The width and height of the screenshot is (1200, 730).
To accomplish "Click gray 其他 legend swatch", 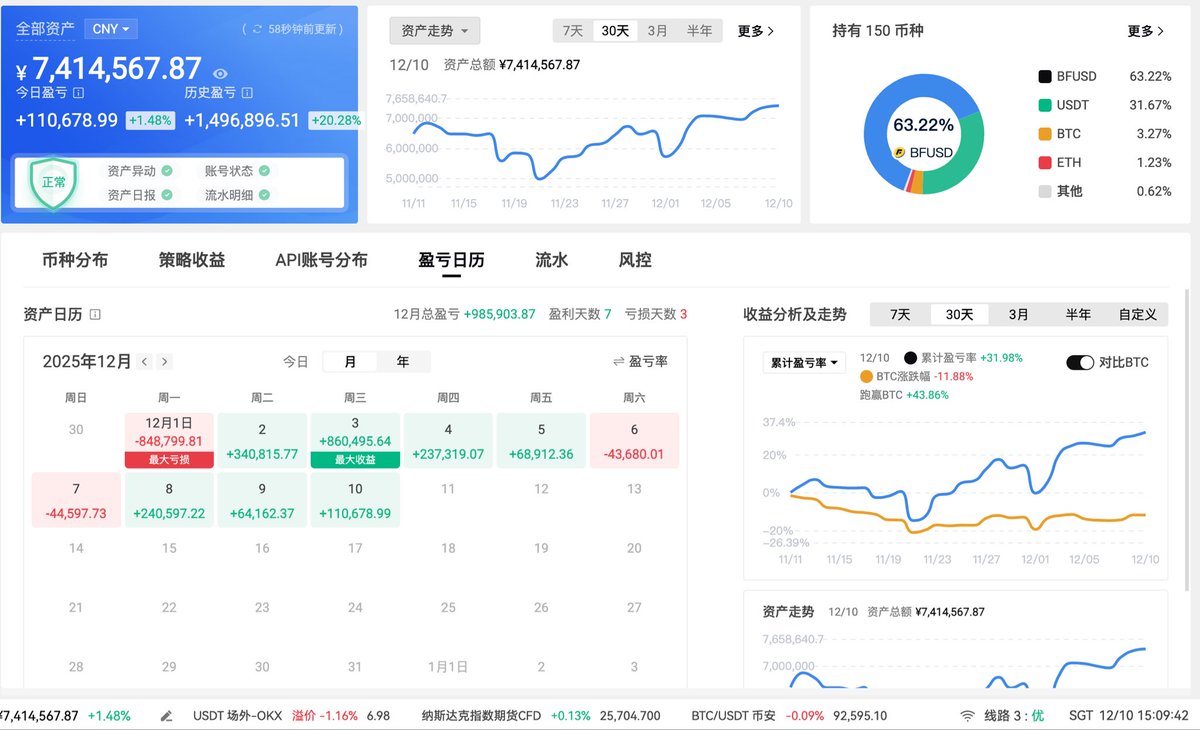I will coord(1045,191).
